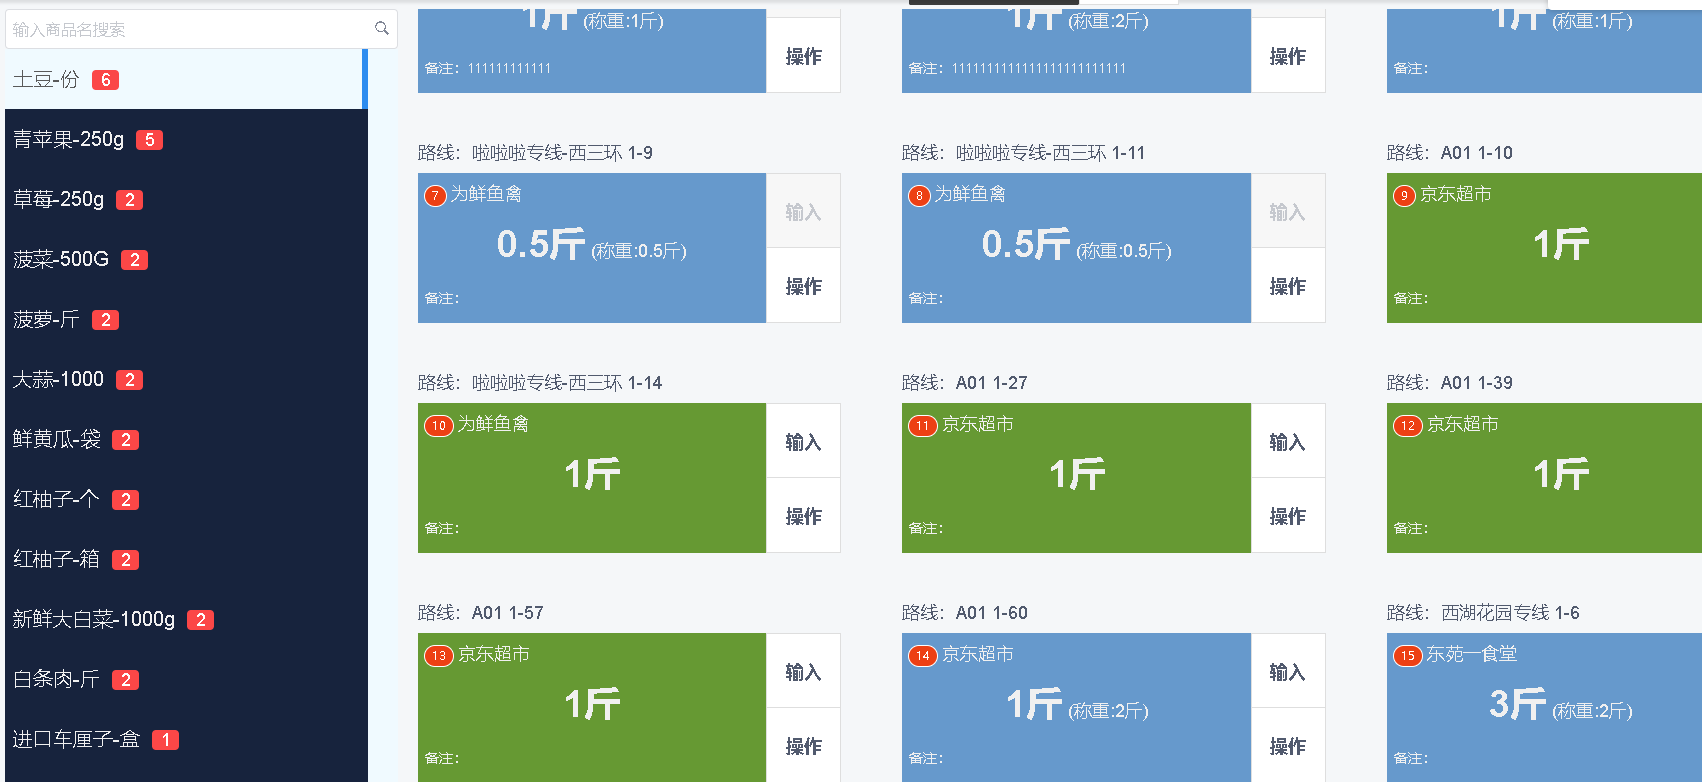Select 草莓-250g in the sidebar
This screenshot has height=782, width=1702.
[x=58, y=200]
